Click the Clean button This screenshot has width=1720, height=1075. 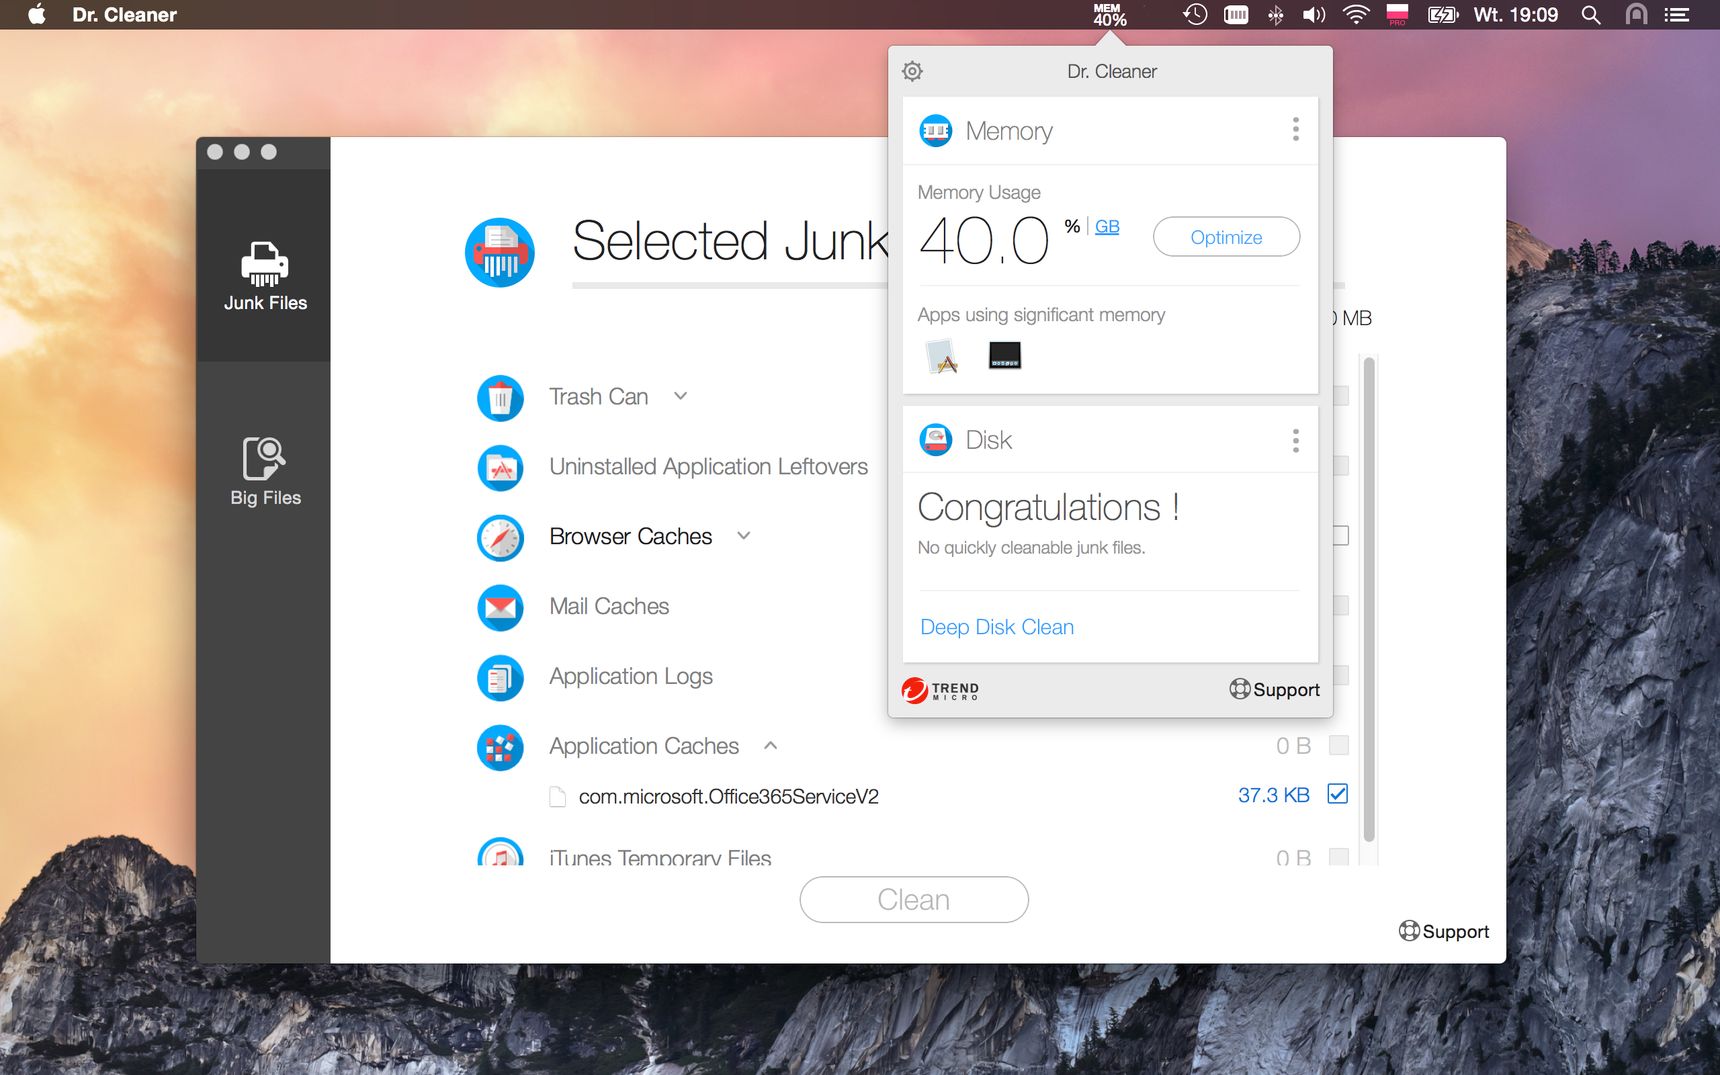click(914, 900)
